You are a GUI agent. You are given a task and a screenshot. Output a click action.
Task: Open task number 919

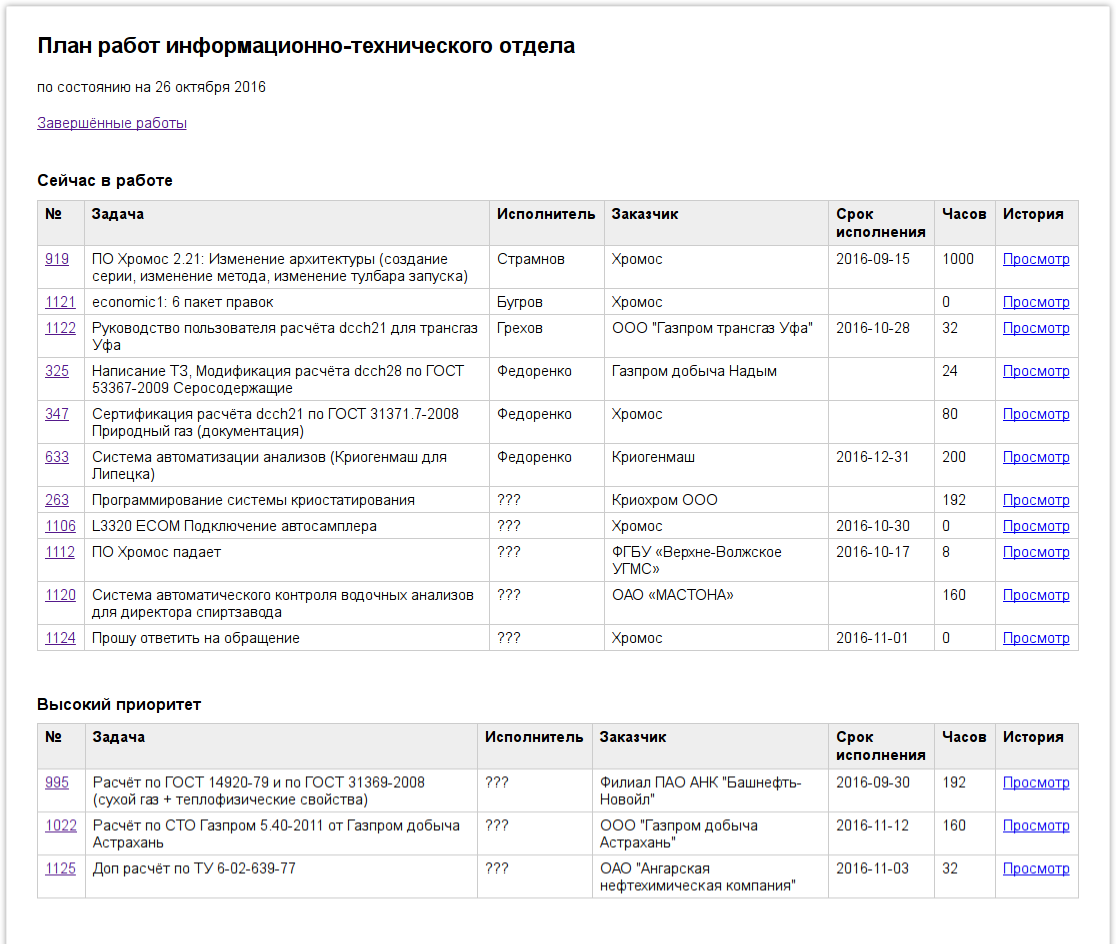(57, 259)
